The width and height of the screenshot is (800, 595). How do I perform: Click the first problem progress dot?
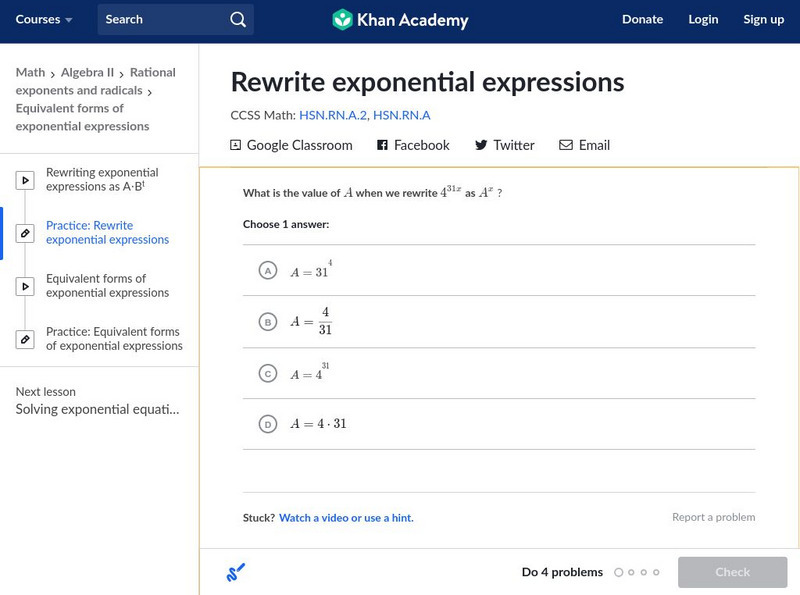point(619,573)
